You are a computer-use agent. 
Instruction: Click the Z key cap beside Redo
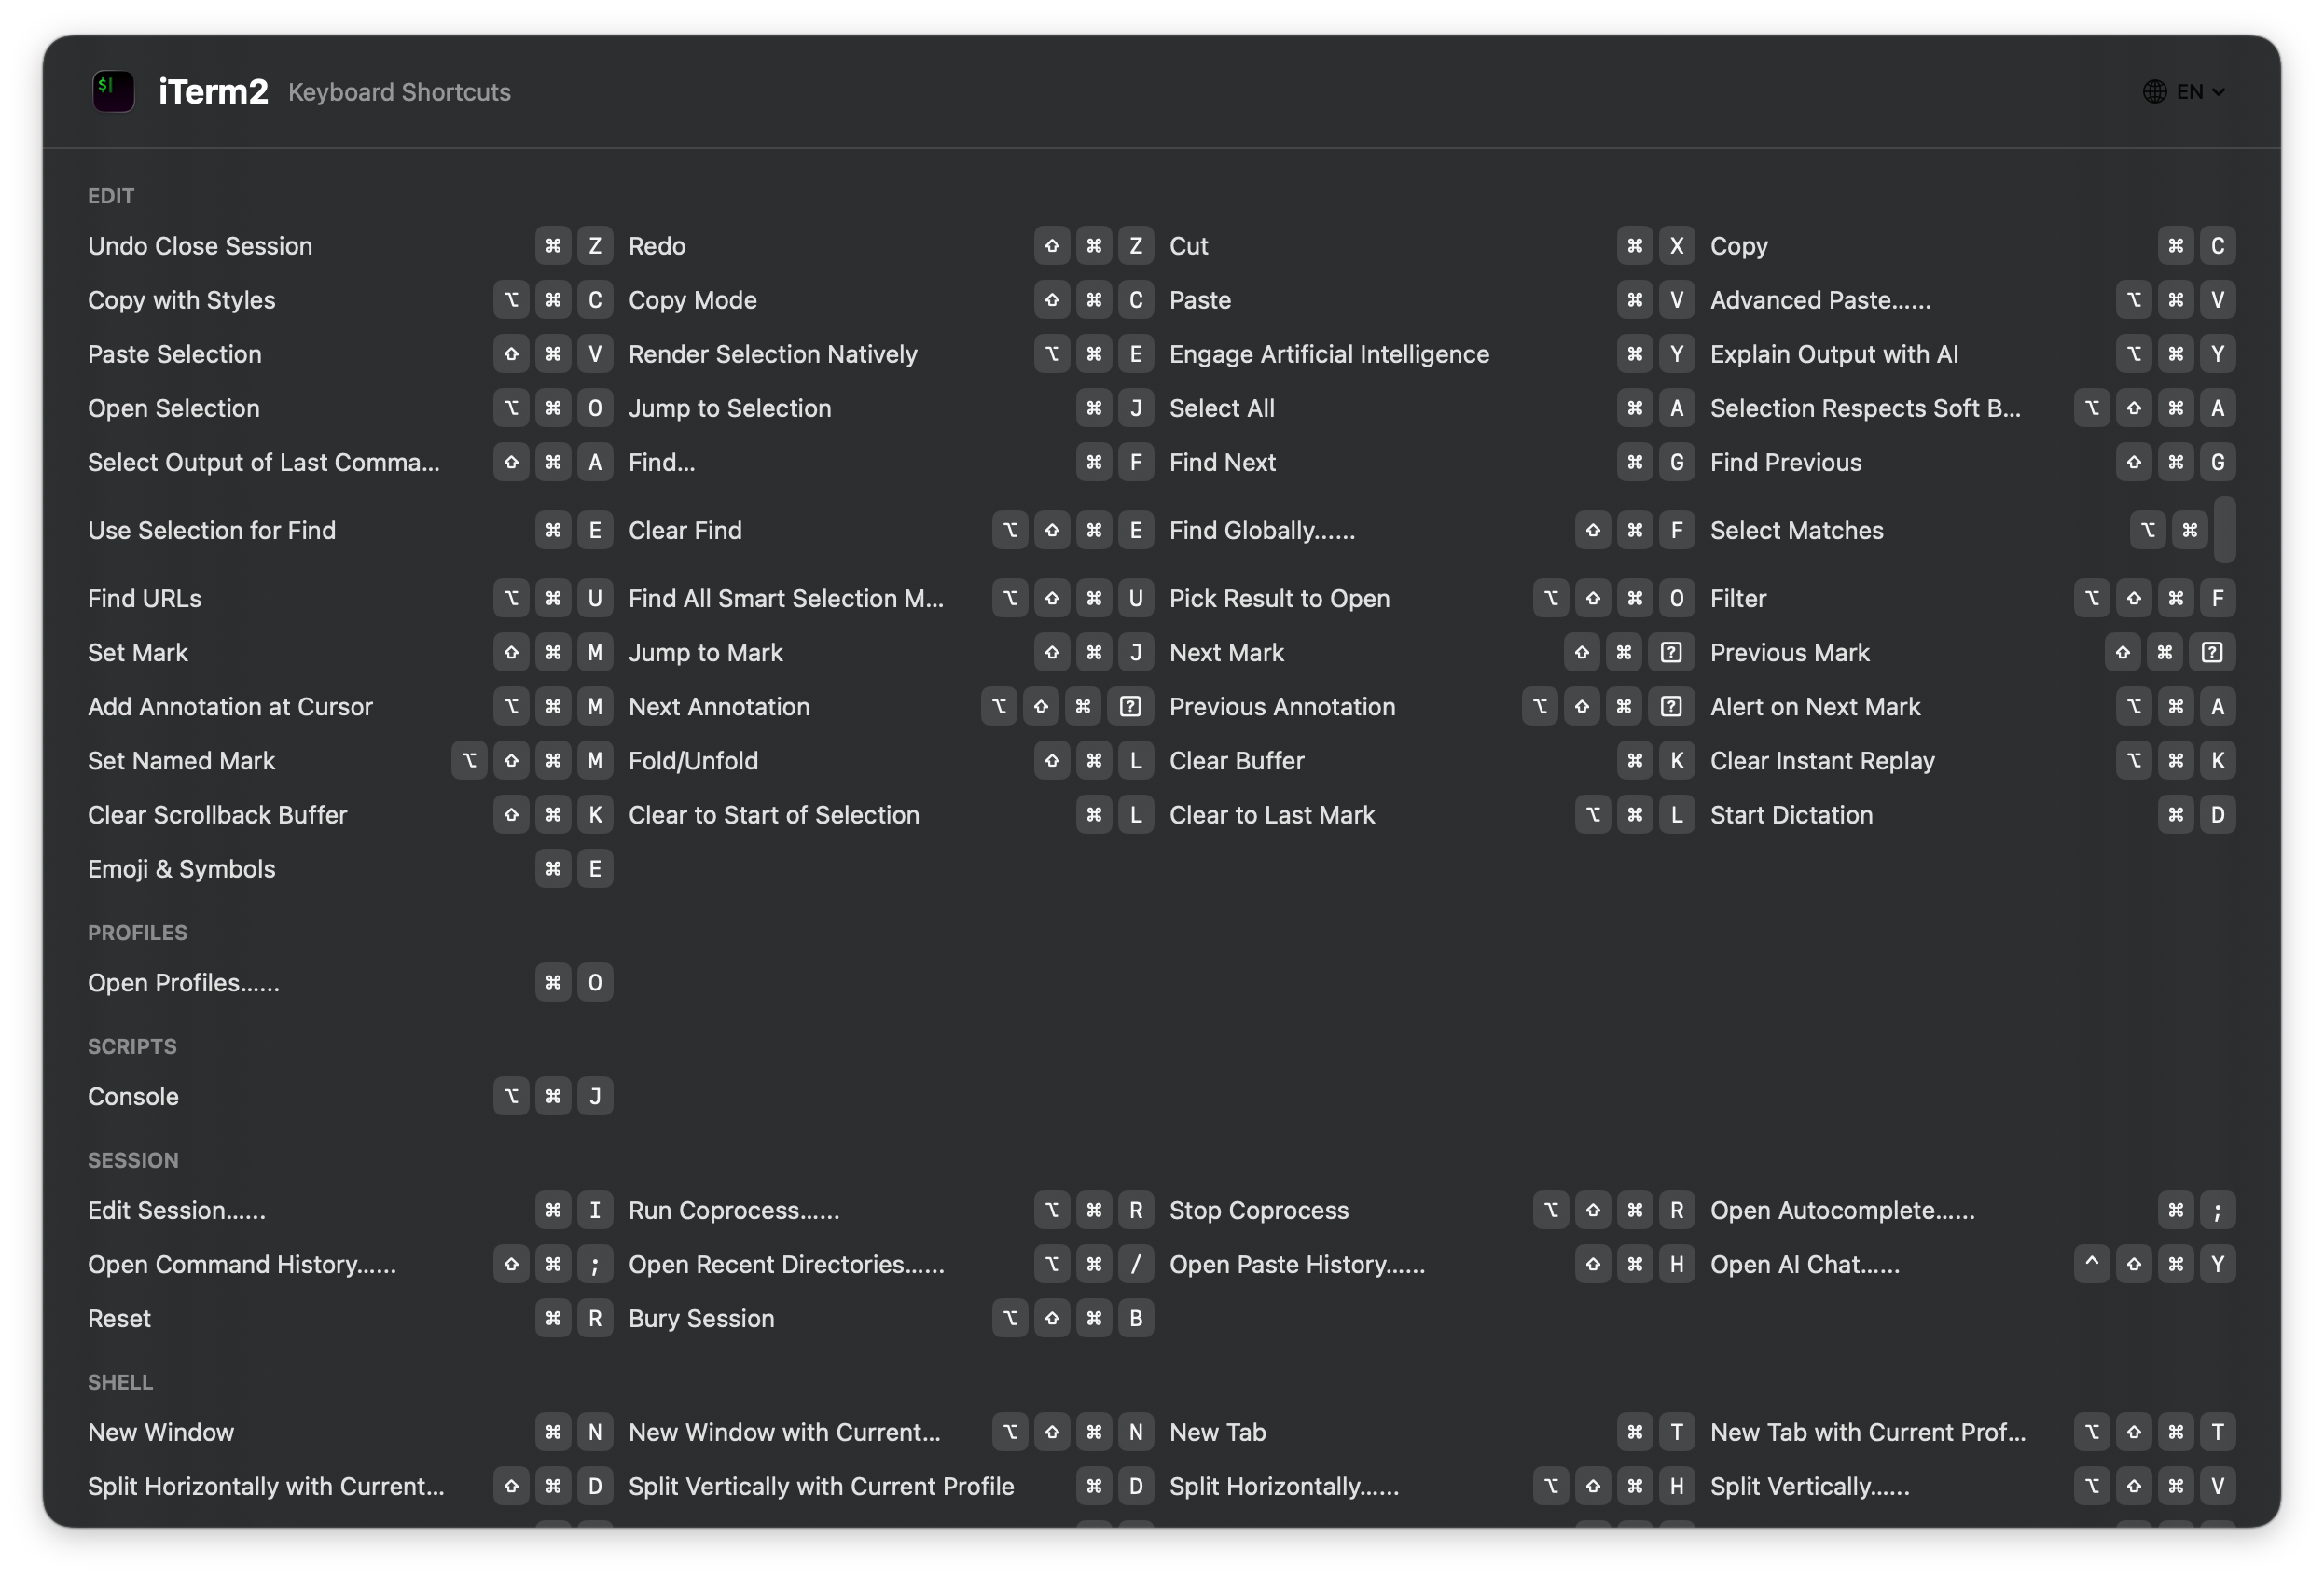pyautogui.click(x=595, y=245)
